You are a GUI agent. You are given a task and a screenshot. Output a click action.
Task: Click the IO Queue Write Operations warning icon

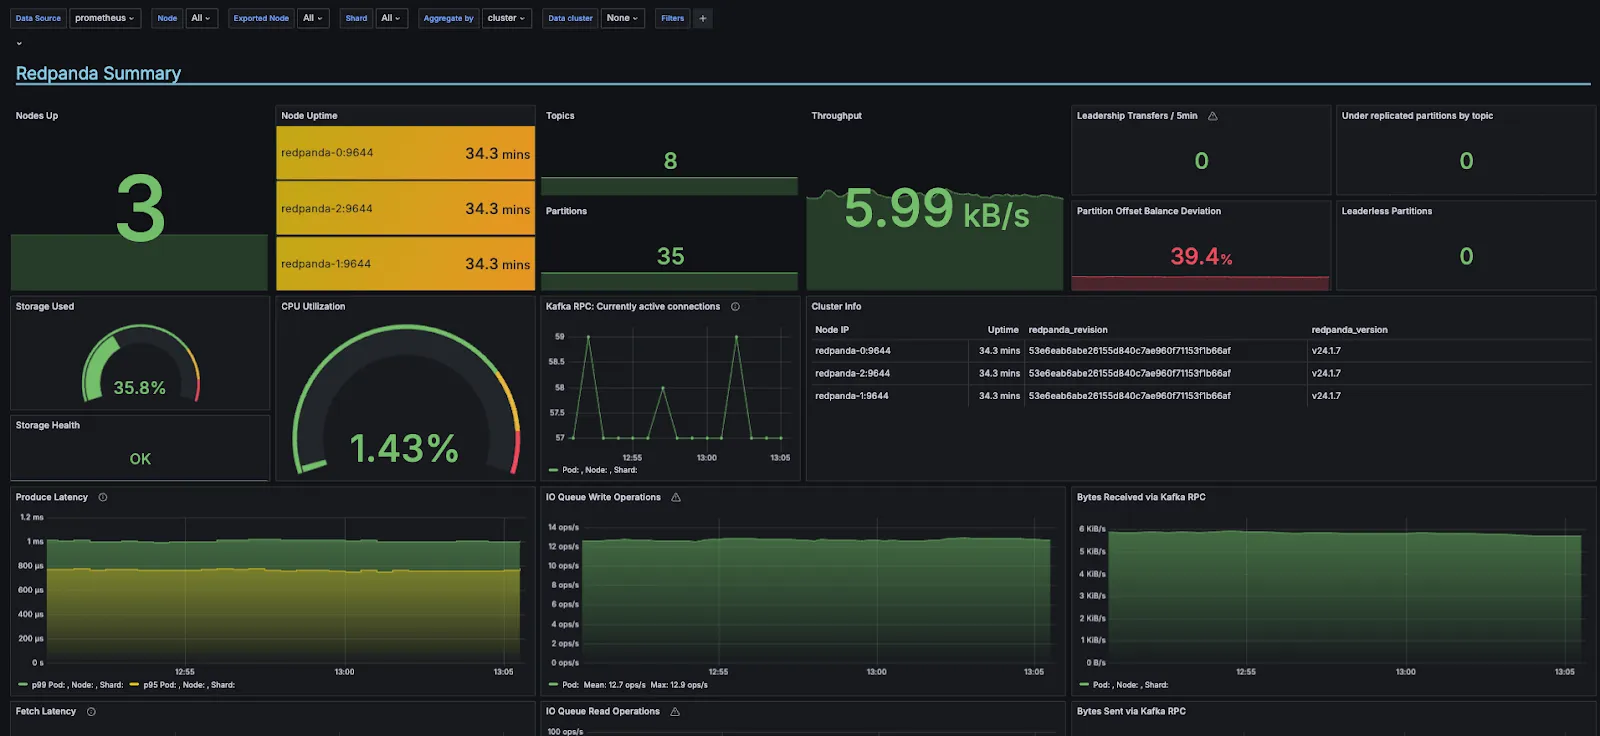click(676, 497)
